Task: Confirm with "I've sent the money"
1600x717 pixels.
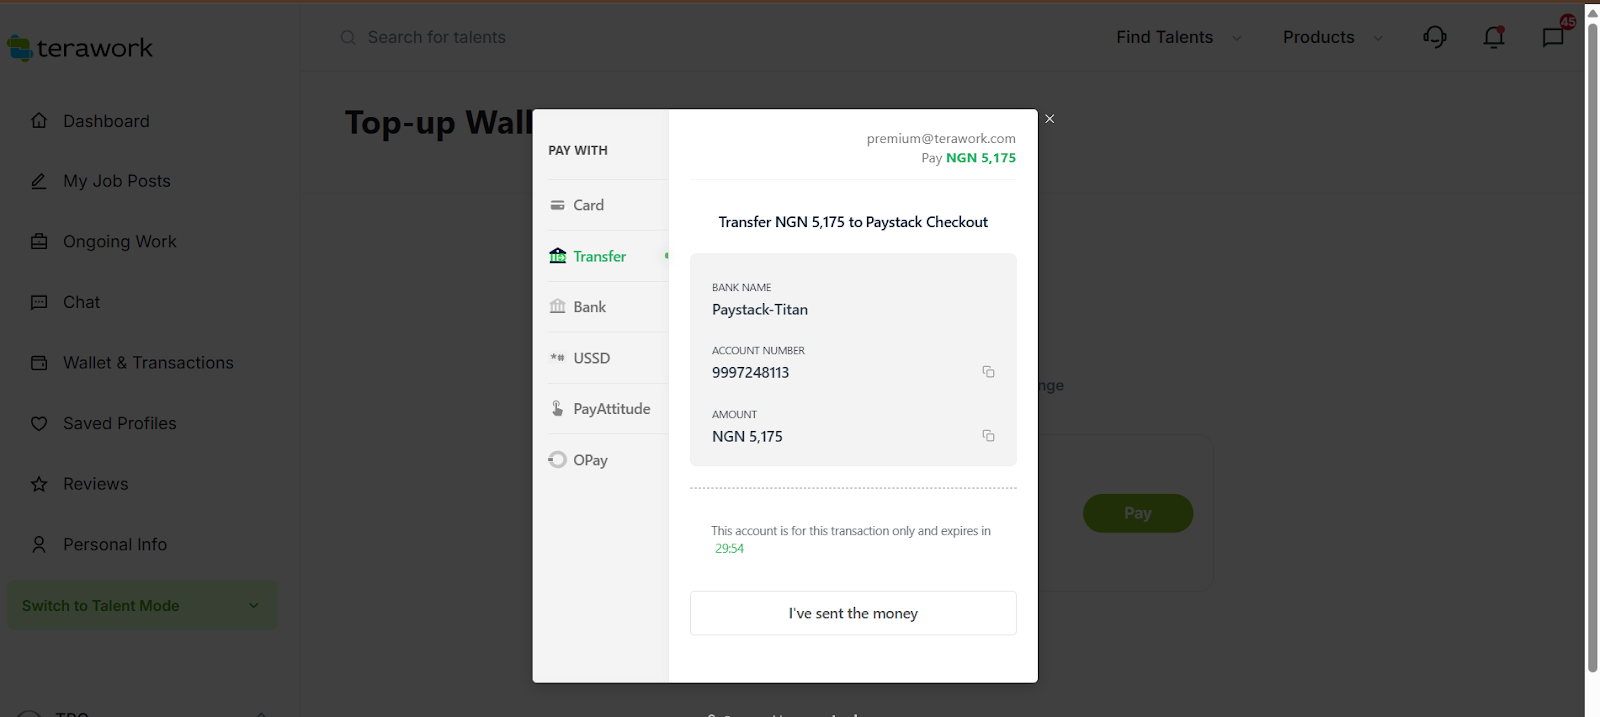Action: pos(853,613)
